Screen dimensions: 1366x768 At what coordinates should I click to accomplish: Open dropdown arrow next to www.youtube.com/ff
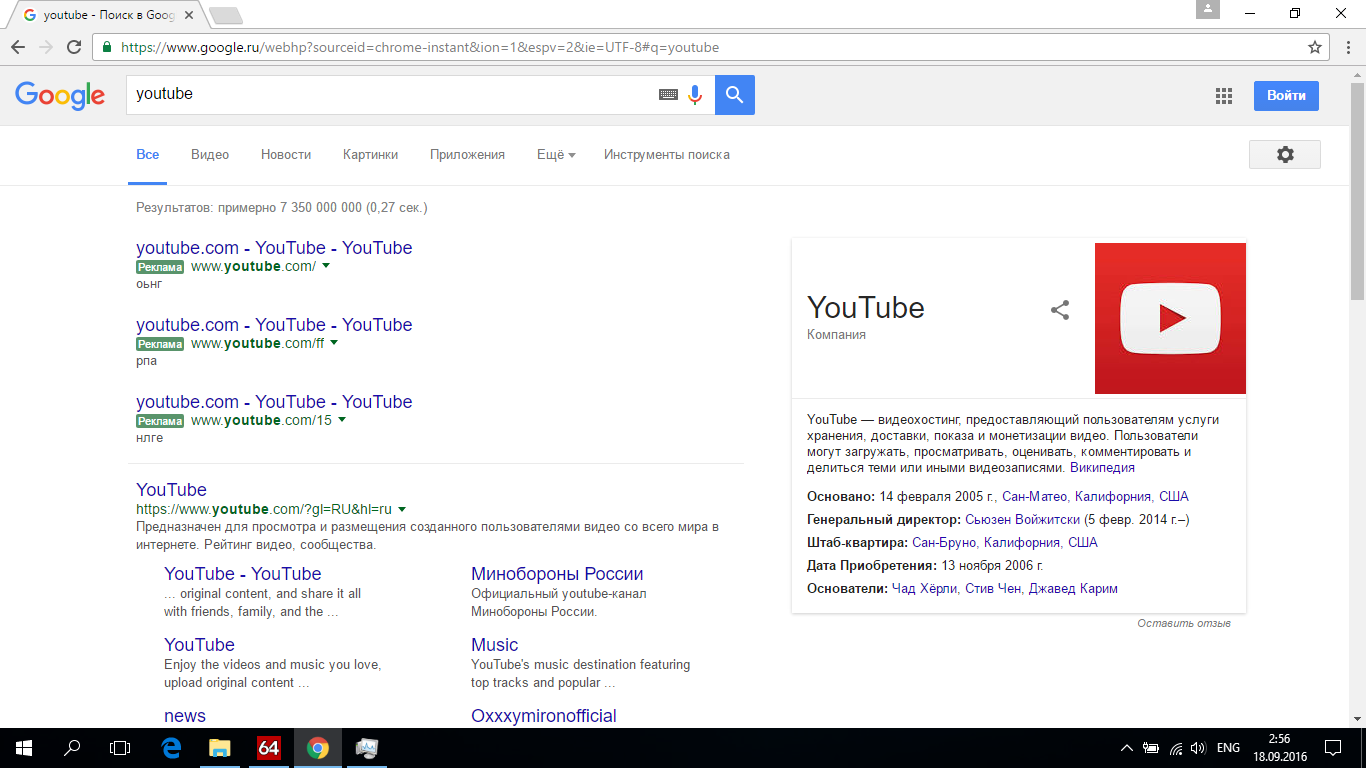click(x=334, y=343)
